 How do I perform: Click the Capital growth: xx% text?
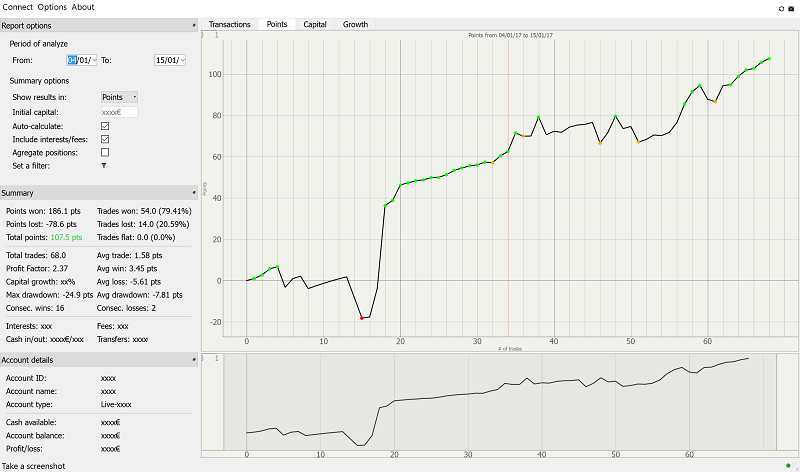(40, 282)
